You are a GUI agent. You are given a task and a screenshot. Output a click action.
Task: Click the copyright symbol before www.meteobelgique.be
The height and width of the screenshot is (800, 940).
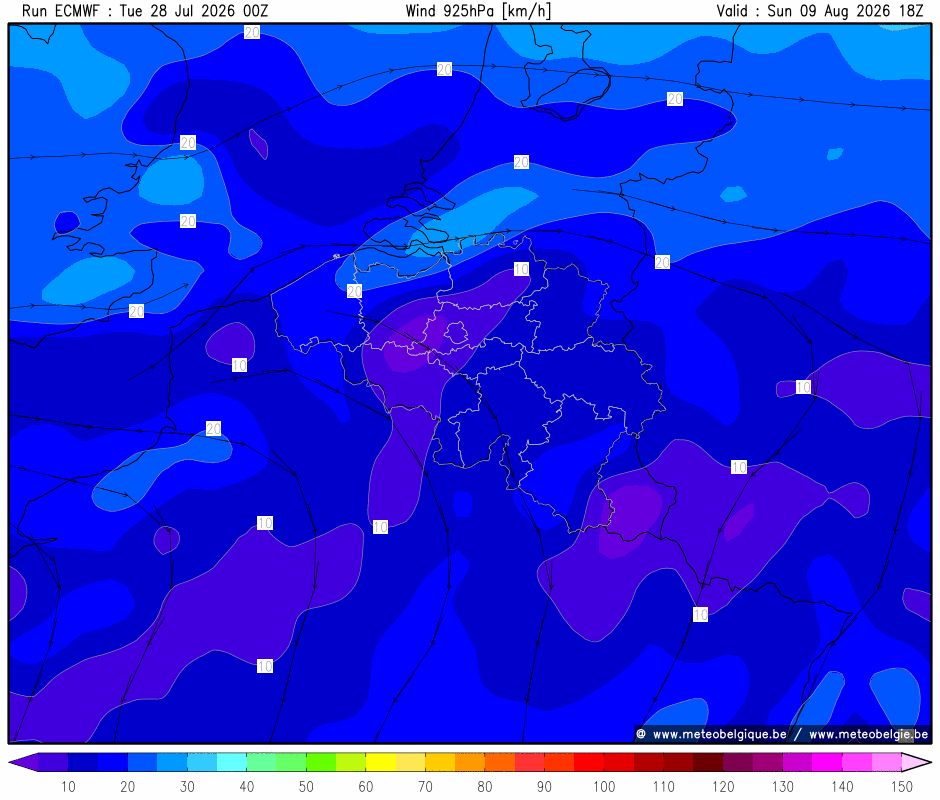tap(641, 734)
